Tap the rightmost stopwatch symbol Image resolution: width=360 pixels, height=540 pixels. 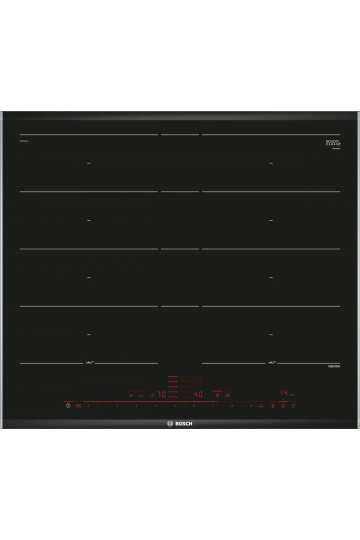click(293, 406)
